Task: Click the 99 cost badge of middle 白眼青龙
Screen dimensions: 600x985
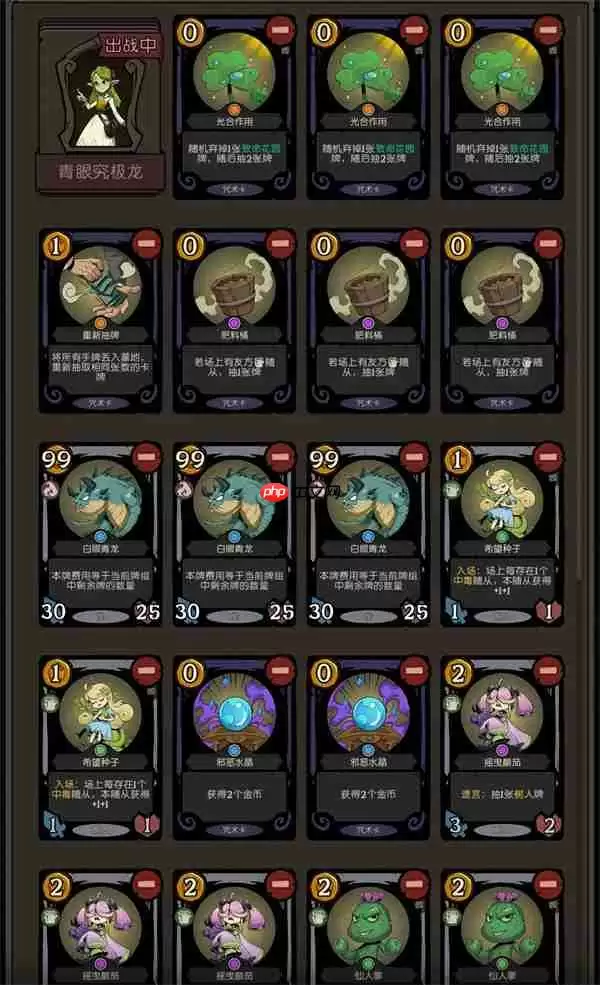Action: pos(190,459)
